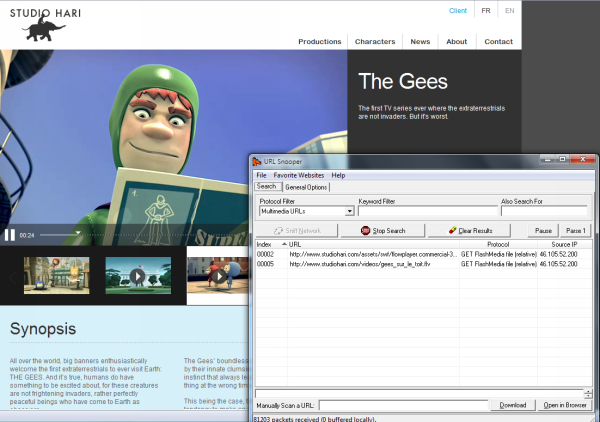Switch to the Search tab
The height and width of the screenshot is (422, 600).
tap(267, 186)
